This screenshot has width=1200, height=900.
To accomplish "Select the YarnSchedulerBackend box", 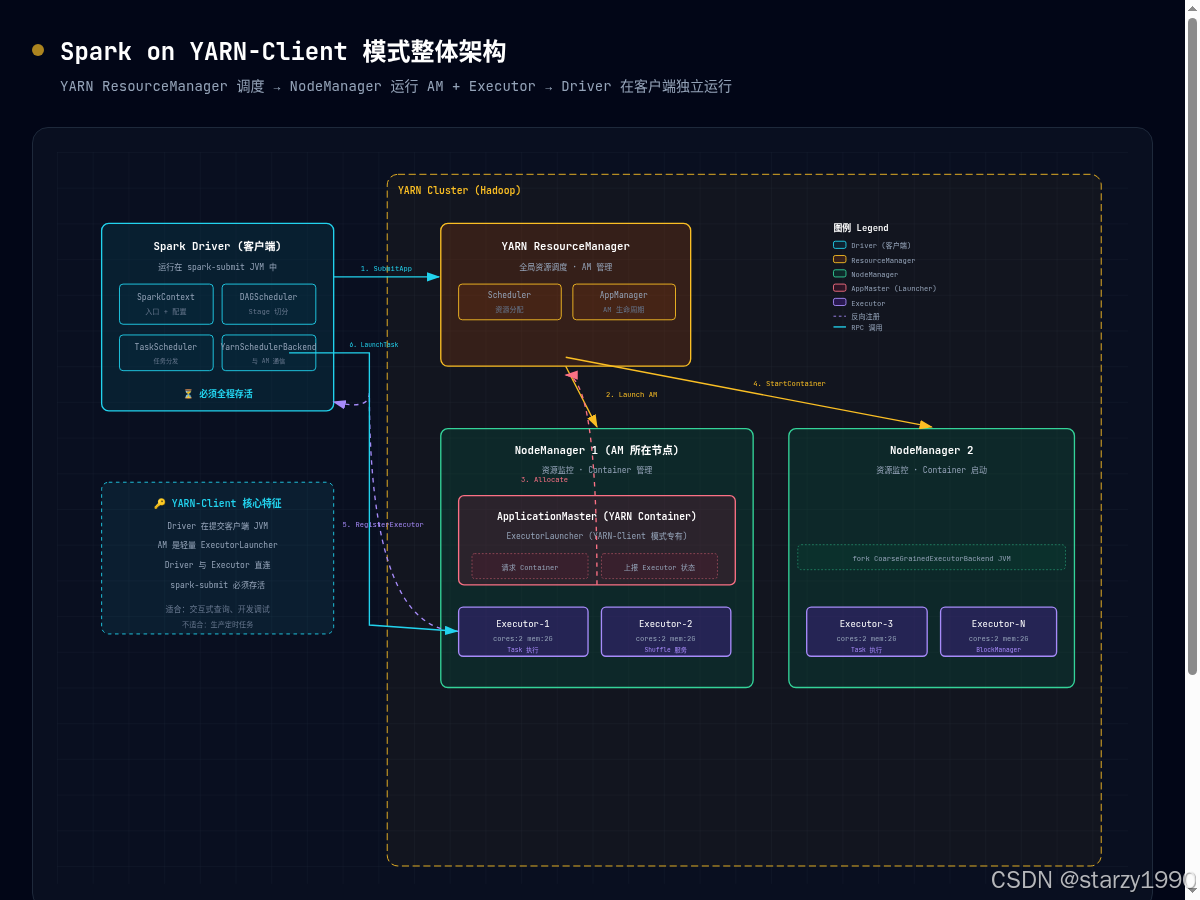I will click(268, 353).
